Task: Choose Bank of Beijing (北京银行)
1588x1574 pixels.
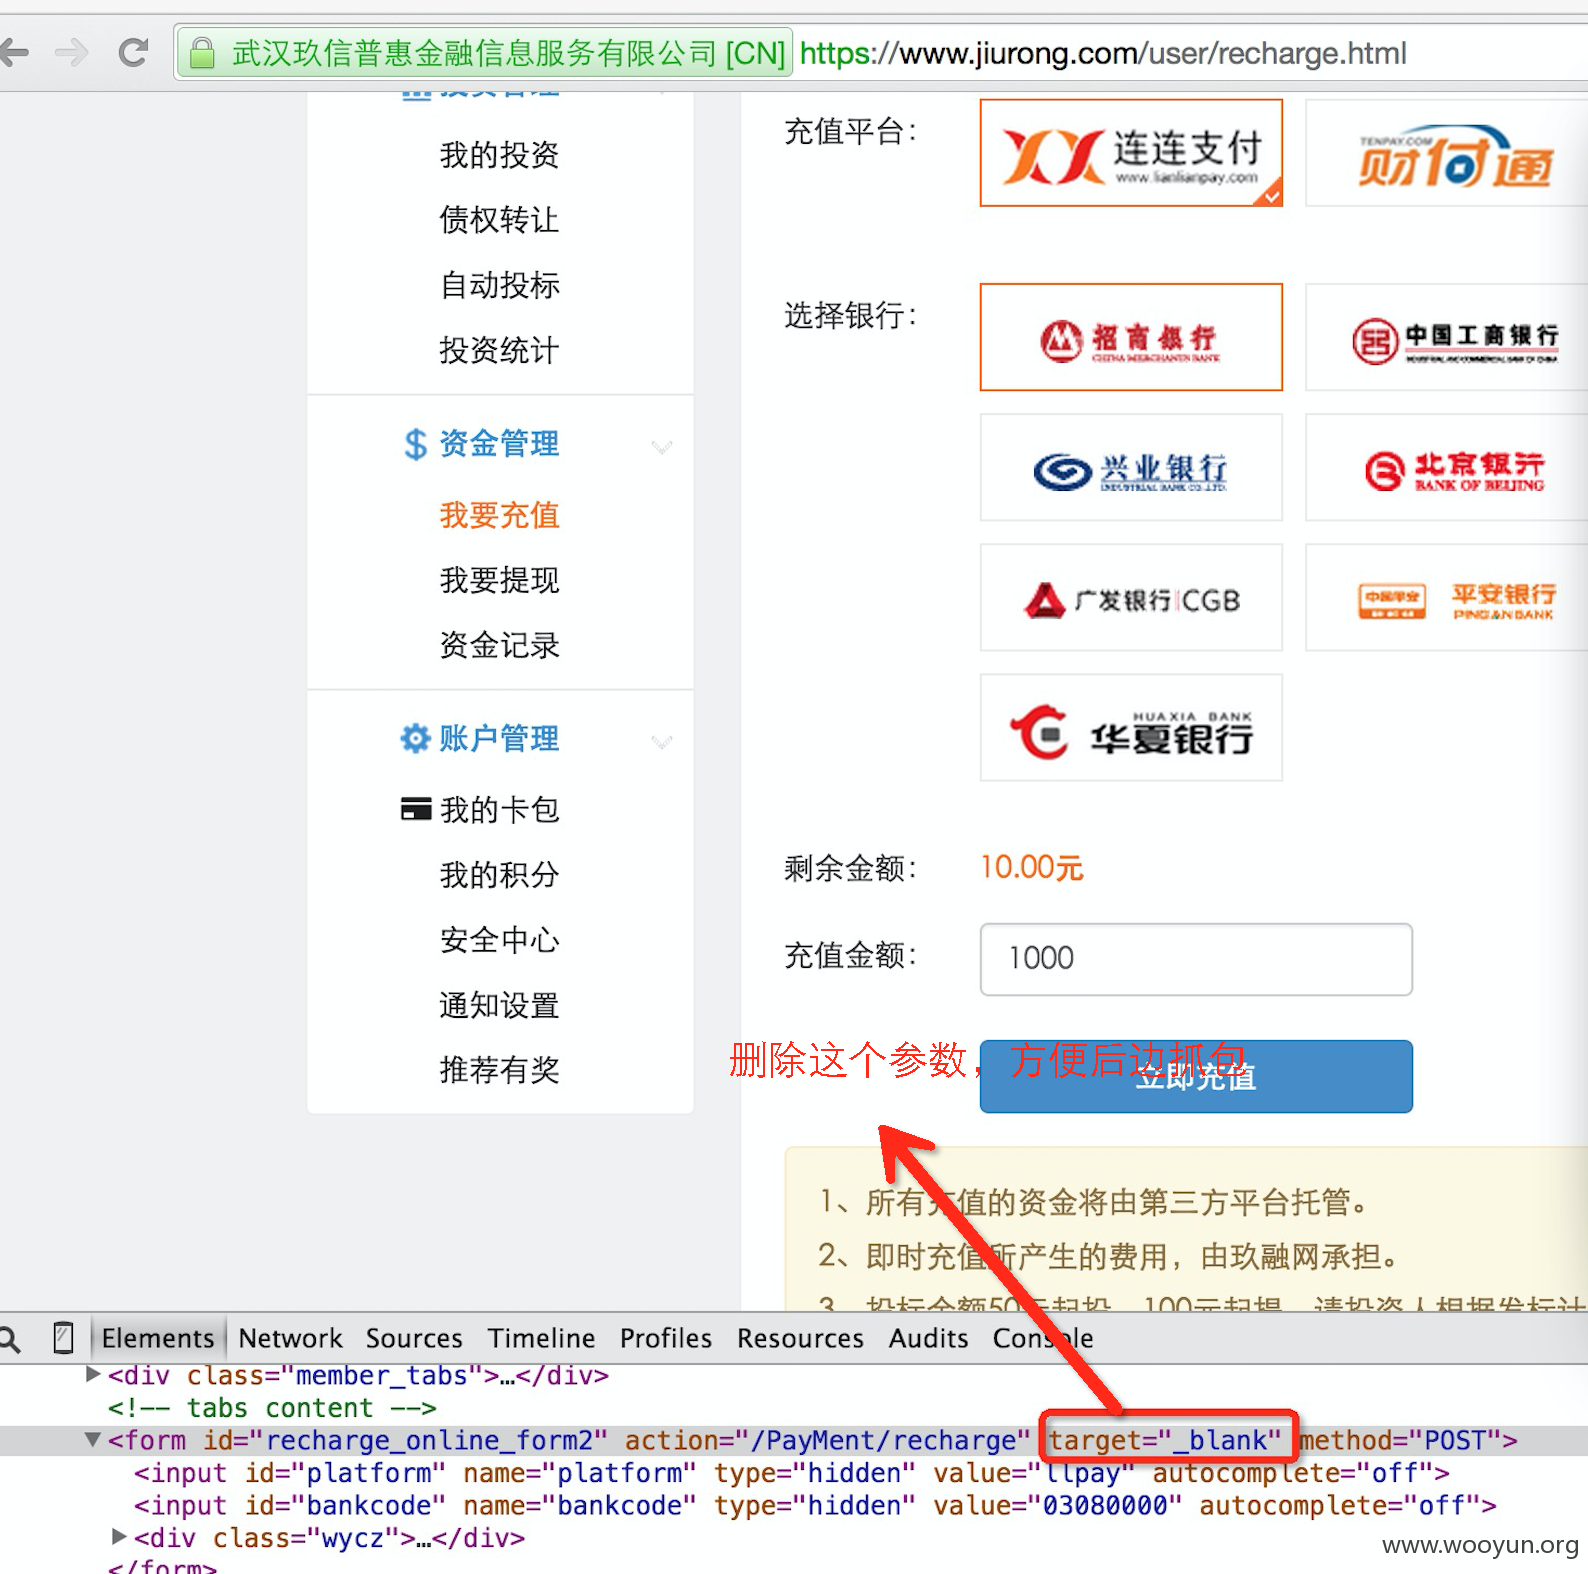Action: pos(1447,467)
